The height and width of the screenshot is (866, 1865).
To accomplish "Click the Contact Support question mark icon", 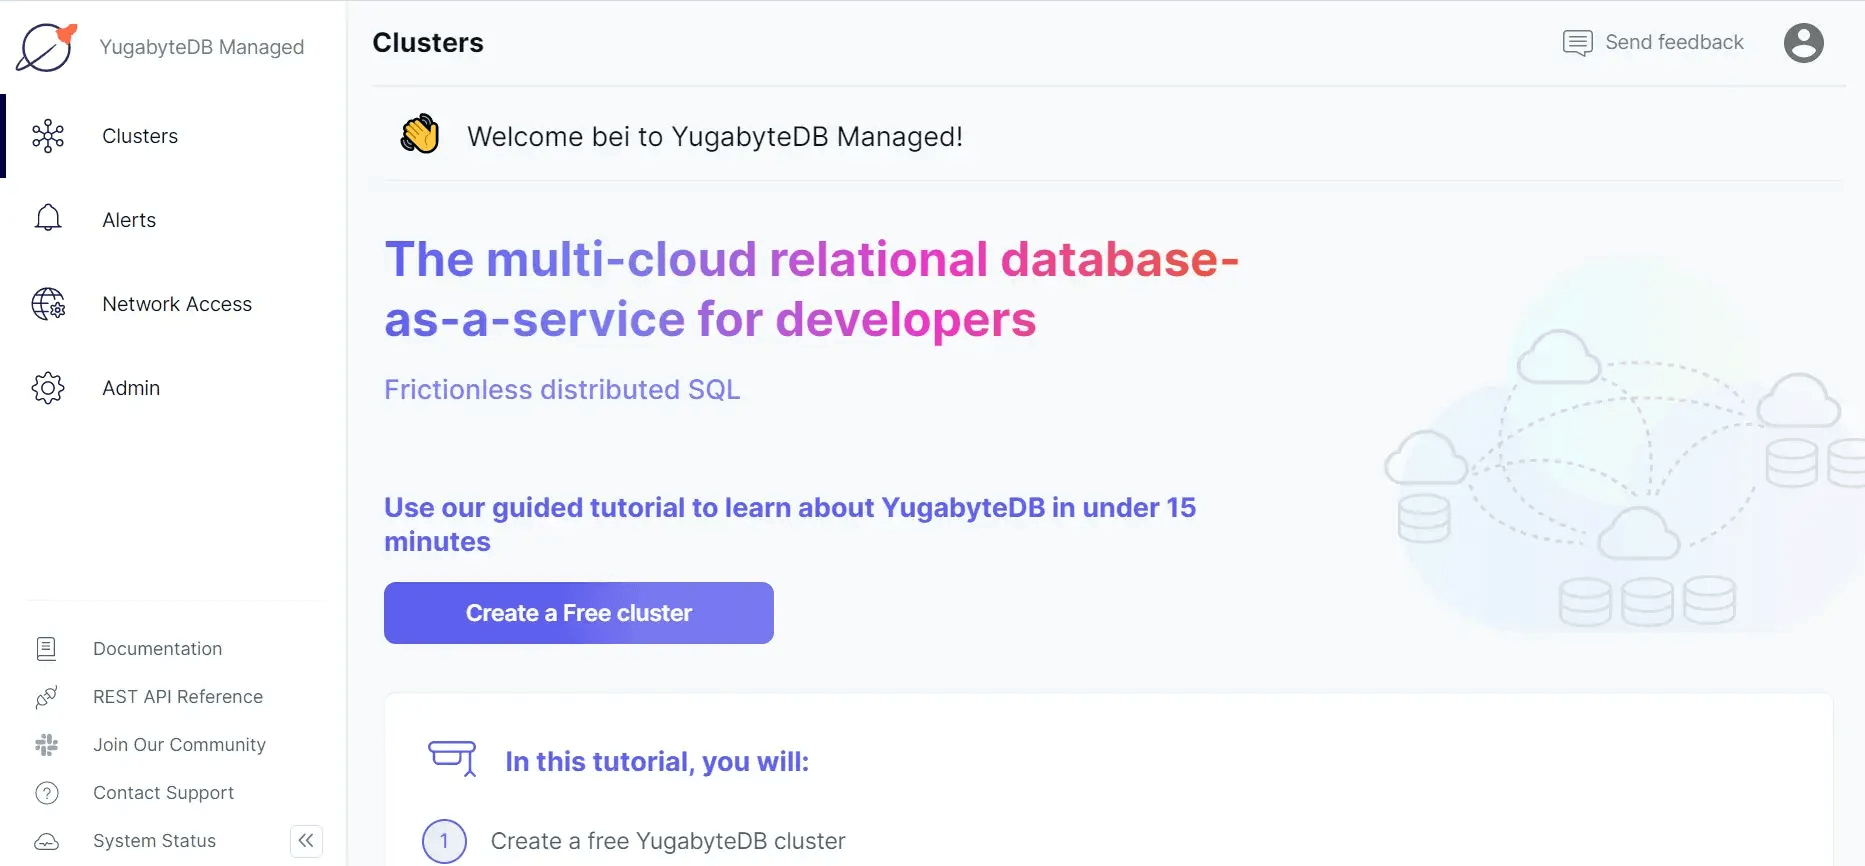I will [46, 793].
